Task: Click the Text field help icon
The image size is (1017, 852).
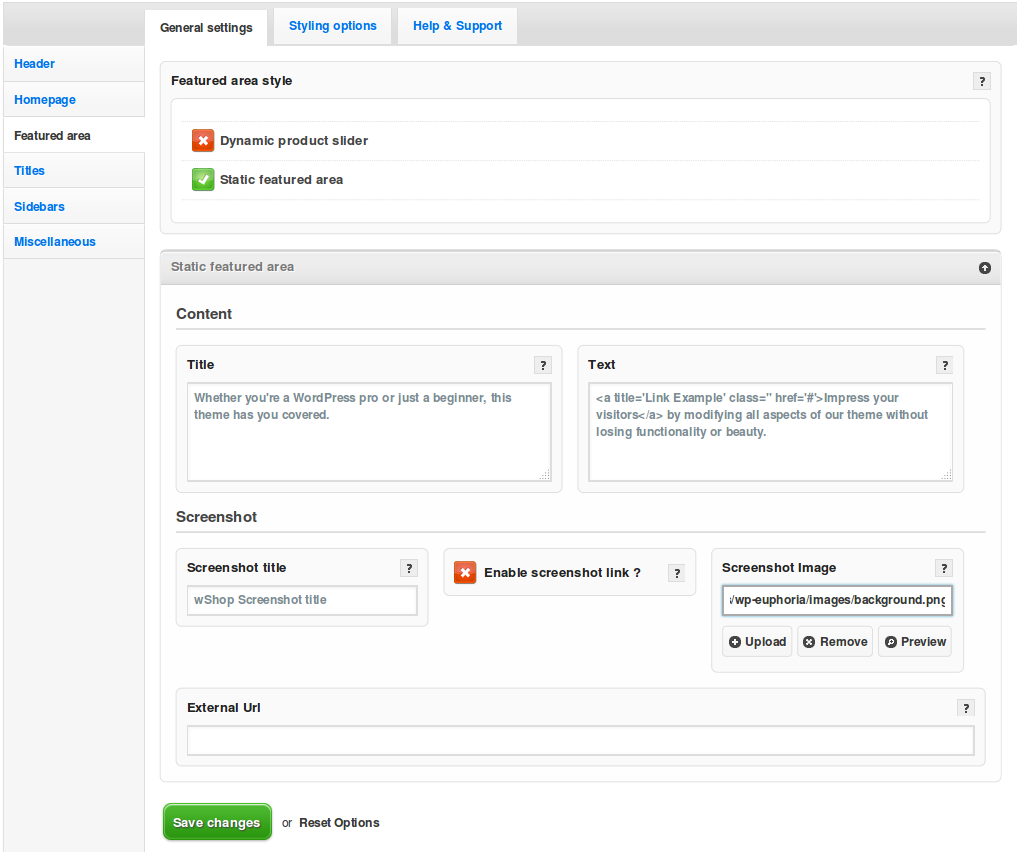Action: (944, 365)
